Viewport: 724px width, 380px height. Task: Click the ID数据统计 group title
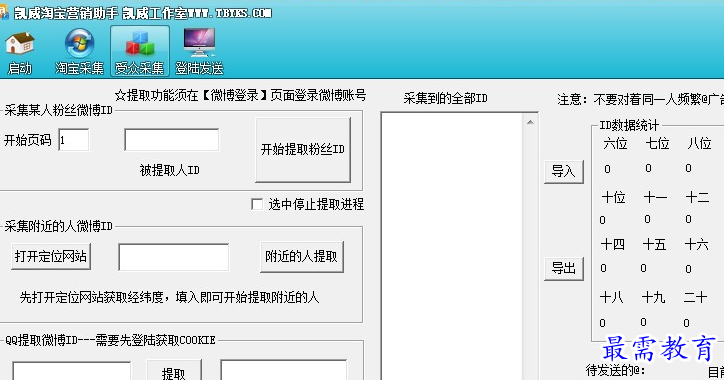pos(629,125)
